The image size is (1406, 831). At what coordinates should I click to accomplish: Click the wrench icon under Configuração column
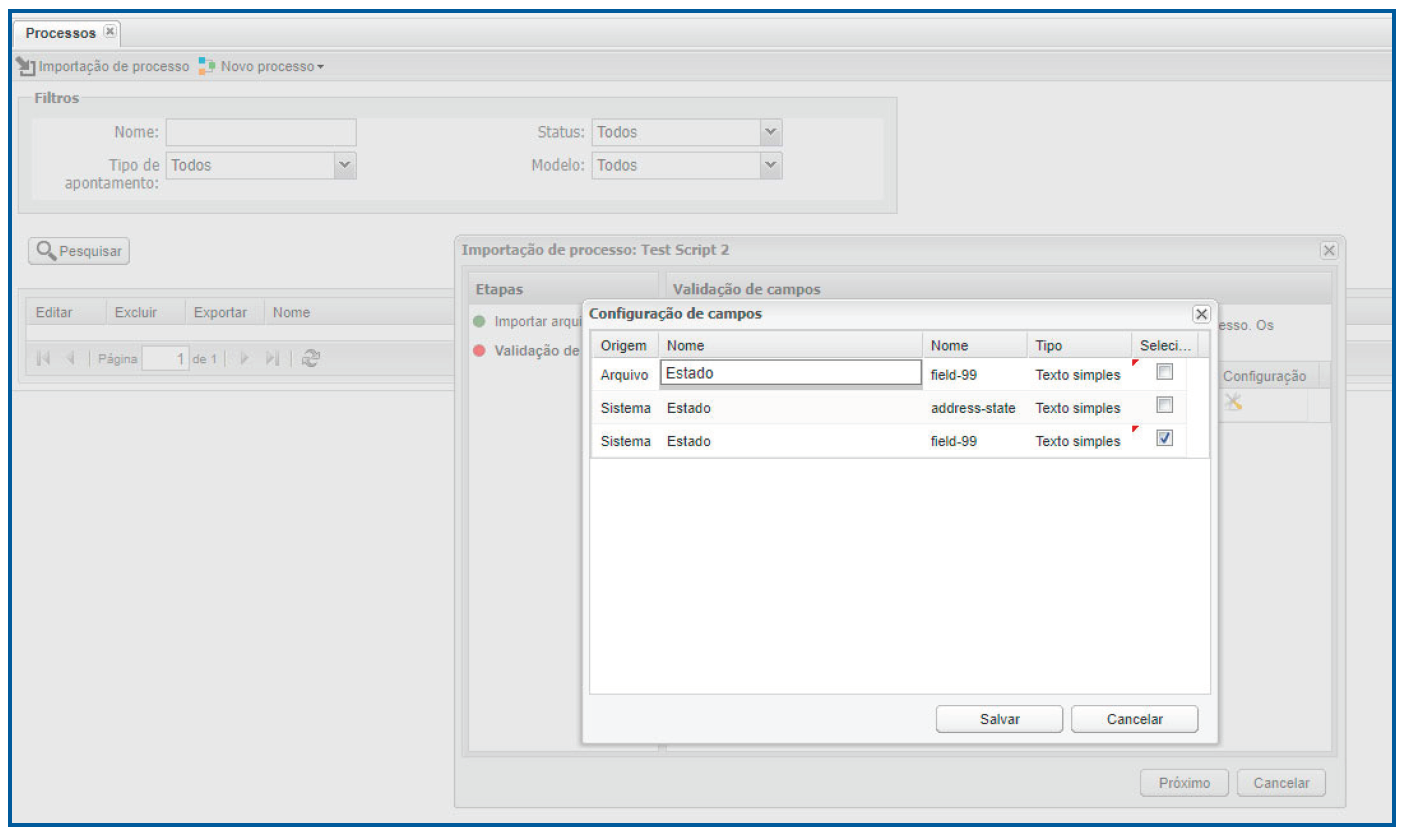[x=1233, y=402]
